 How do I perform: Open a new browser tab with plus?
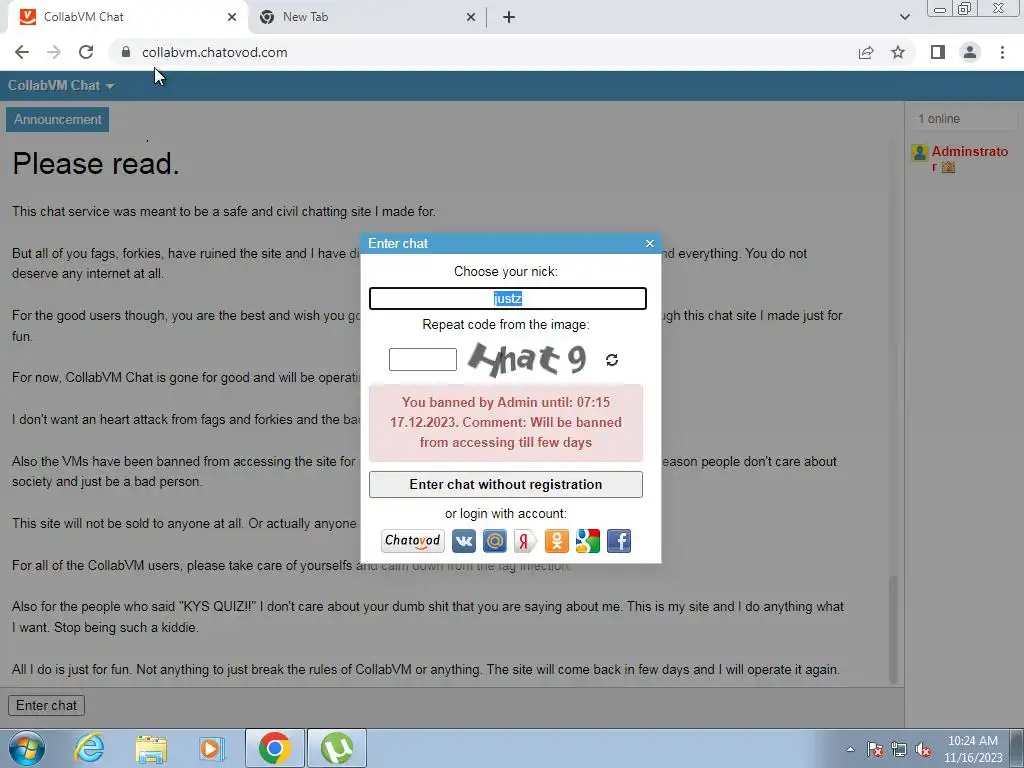(x=509, y=17)
